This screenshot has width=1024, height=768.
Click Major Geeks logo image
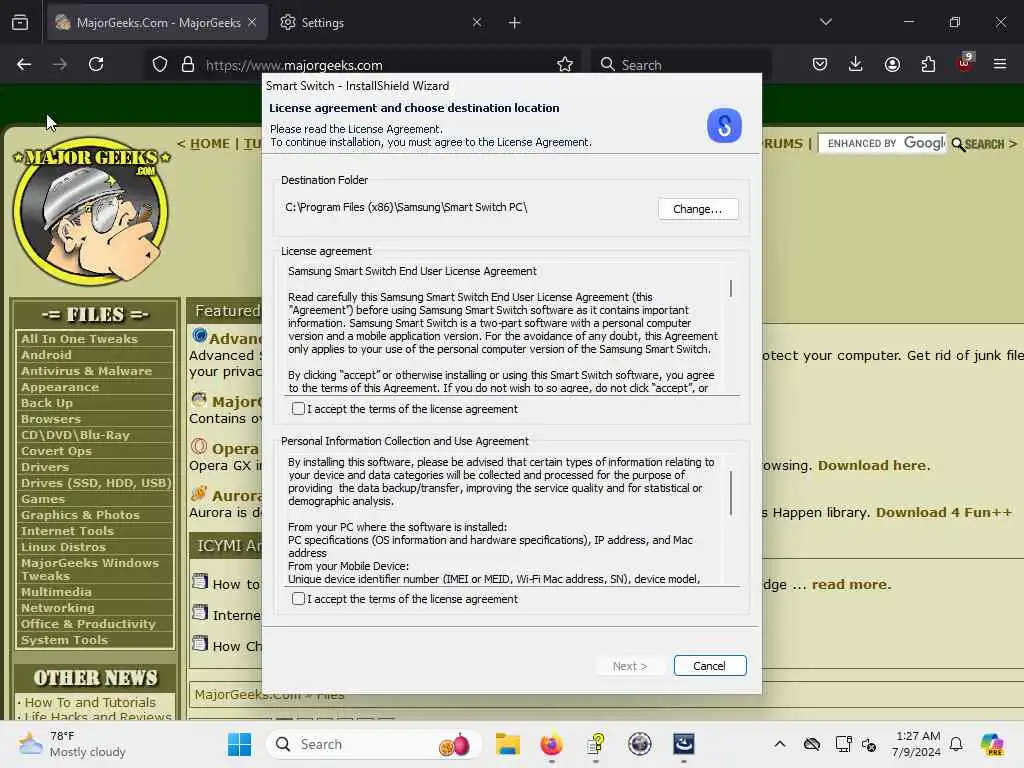pyautogui.click(x=91, y=210)
